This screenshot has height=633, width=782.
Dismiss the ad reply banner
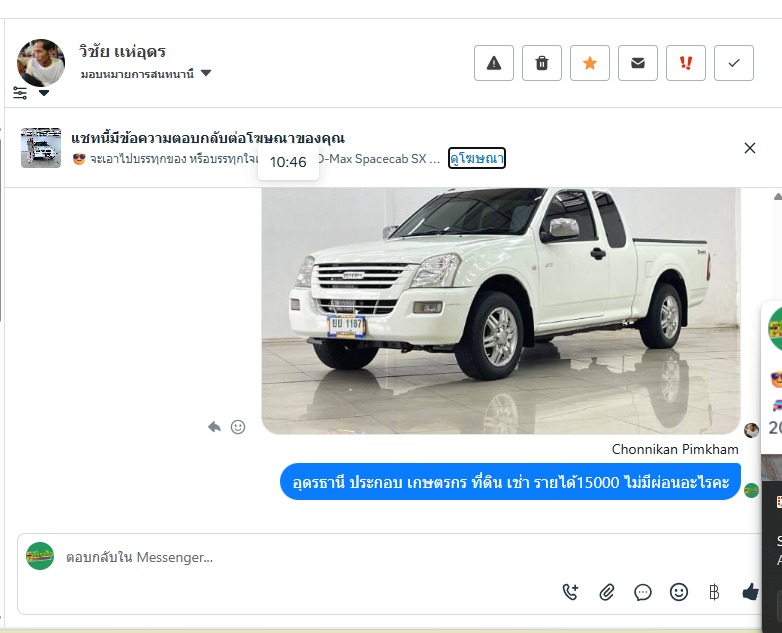coord(750,148)
